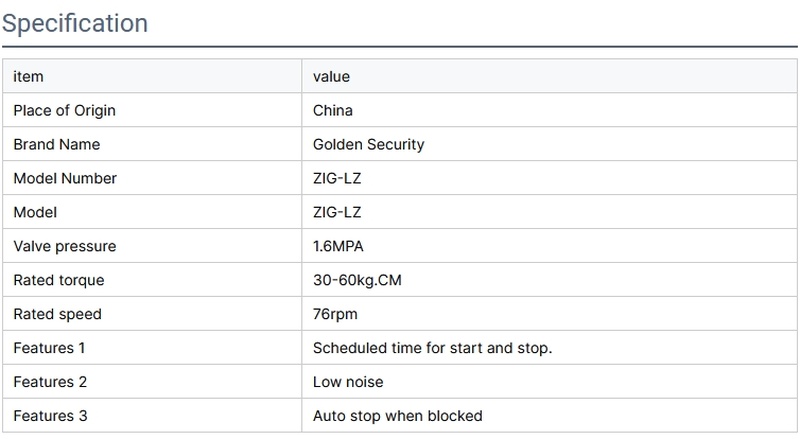The image size is (800, 439).
Task: Click the Features 1 label
Action: [50, 348]
